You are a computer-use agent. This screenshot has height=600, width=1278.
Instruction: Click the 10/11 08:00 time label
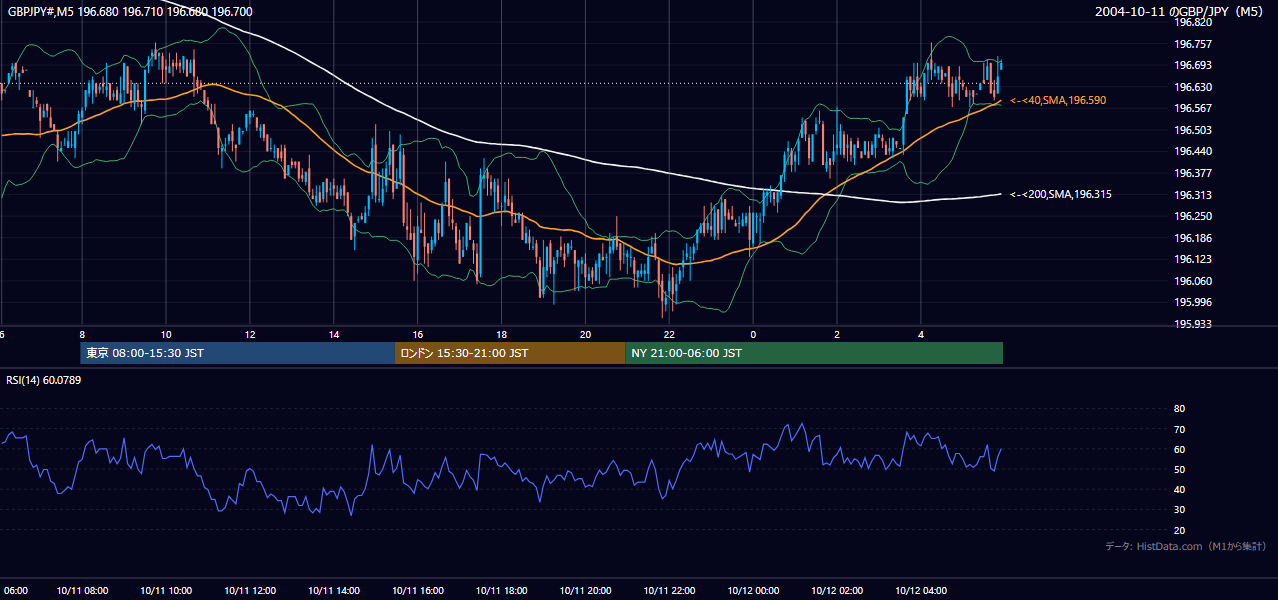[82, 590]
